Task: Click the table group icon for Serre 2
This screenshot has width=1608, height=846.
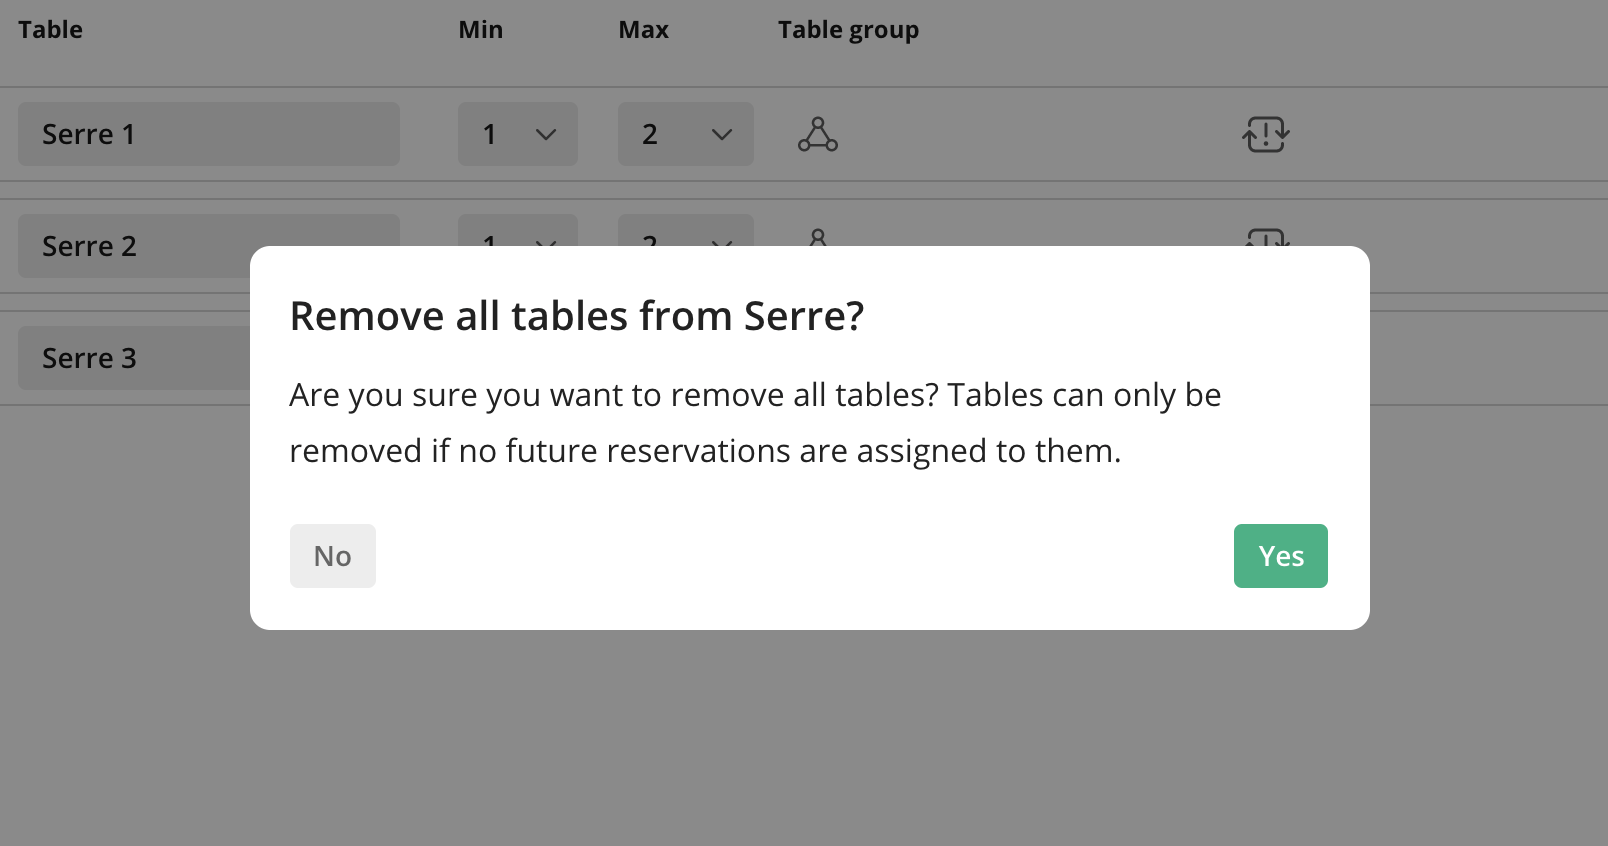Action: pos(818,237)
